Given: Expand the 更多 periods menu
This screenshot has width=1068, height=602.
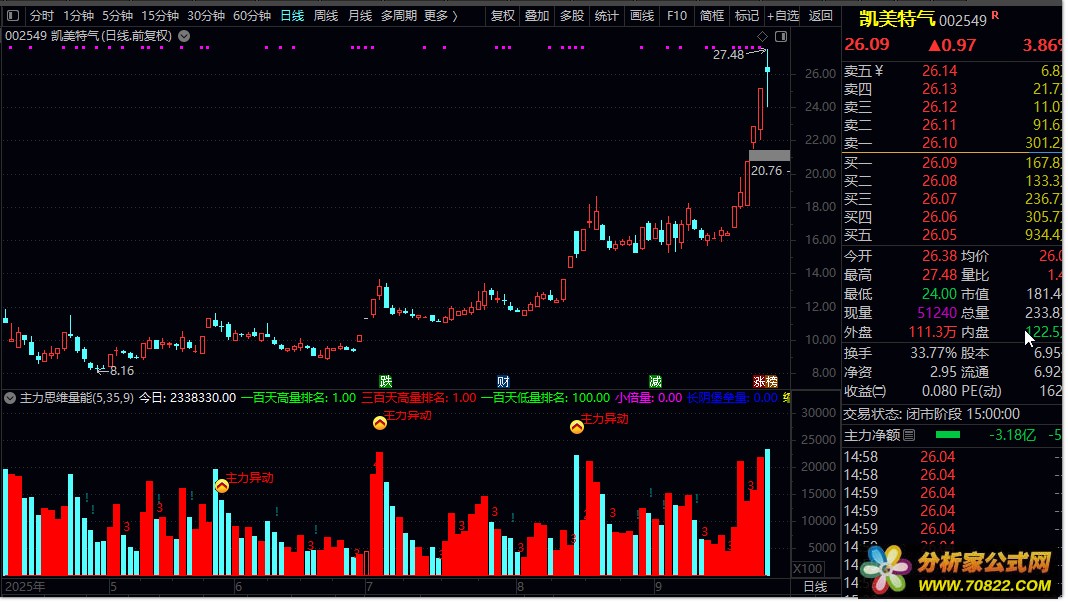Looking at the screenshot, I should pos(441,15).
